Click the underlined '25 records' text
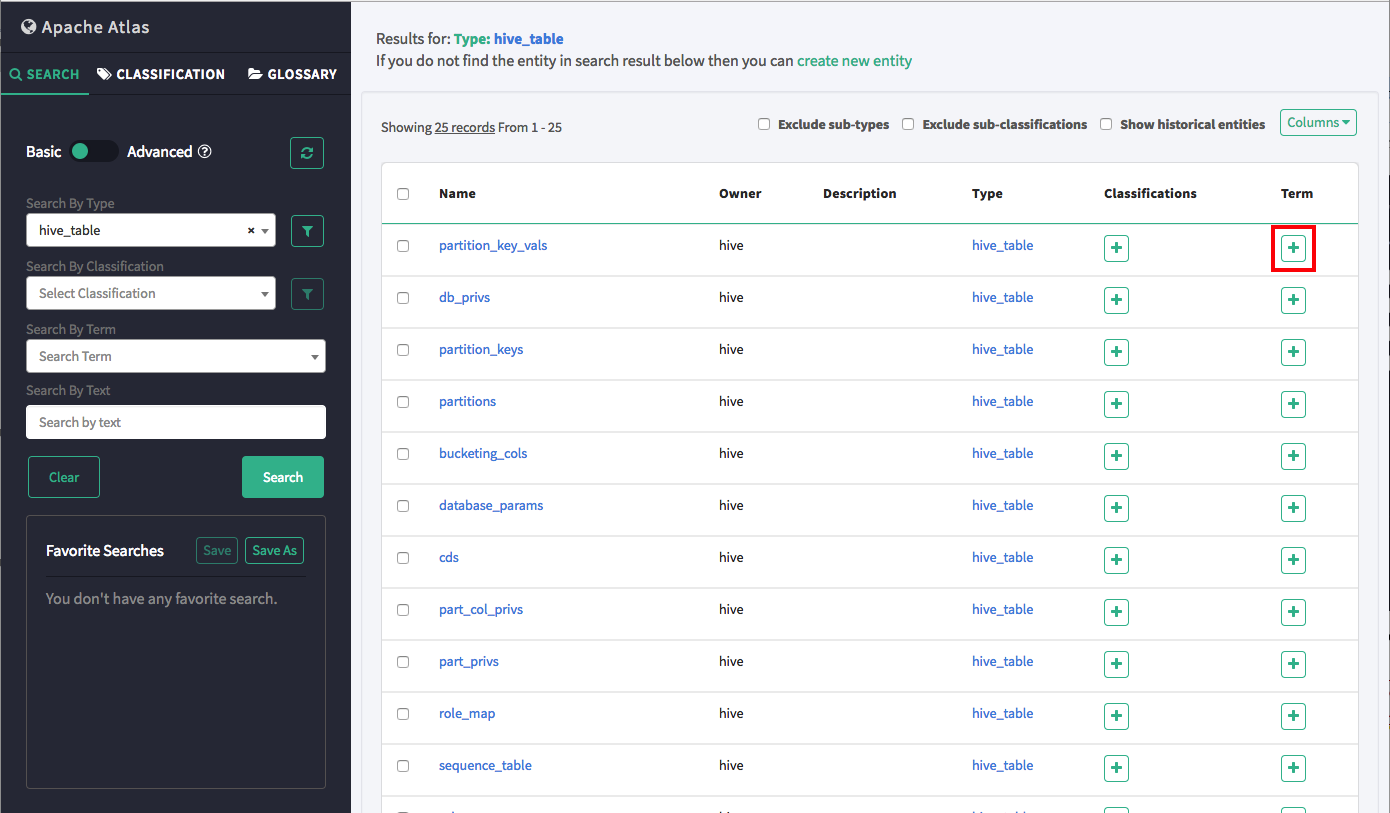The height and width of the screenshot is (813, 1390). (465, 128)
